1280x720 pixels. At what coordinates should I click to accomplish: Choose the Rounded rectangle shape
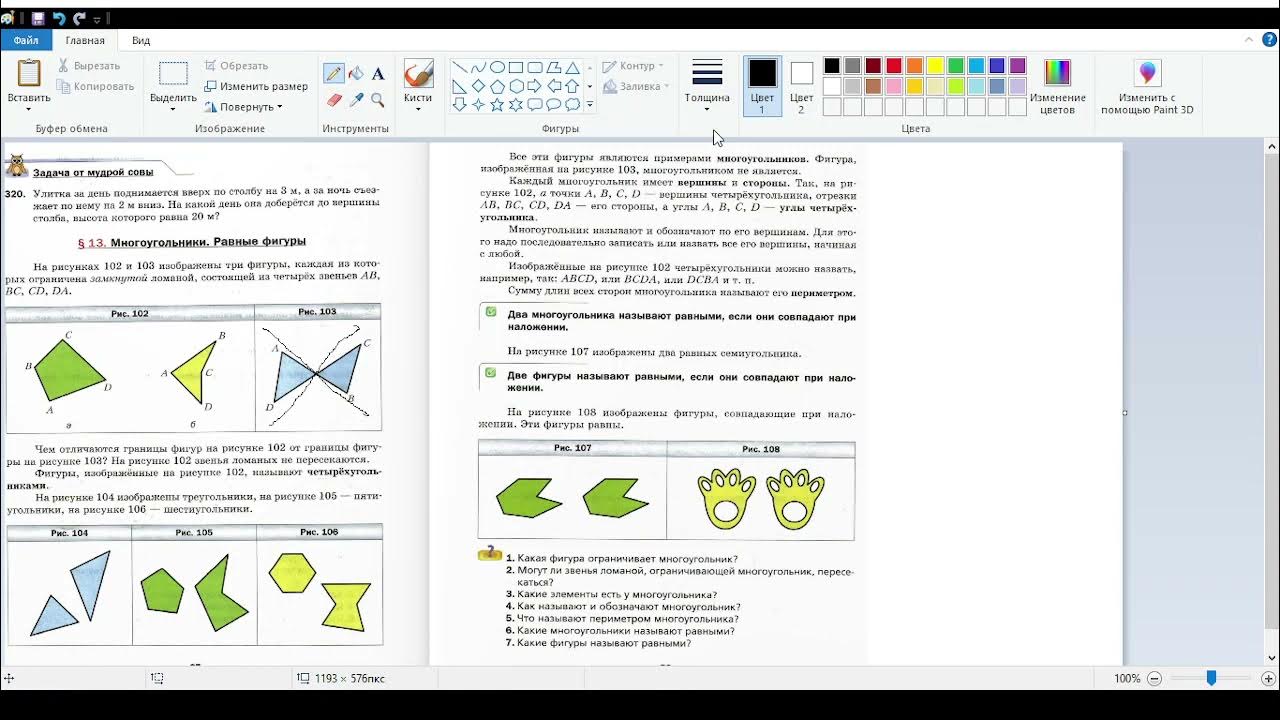coord(535,68)
